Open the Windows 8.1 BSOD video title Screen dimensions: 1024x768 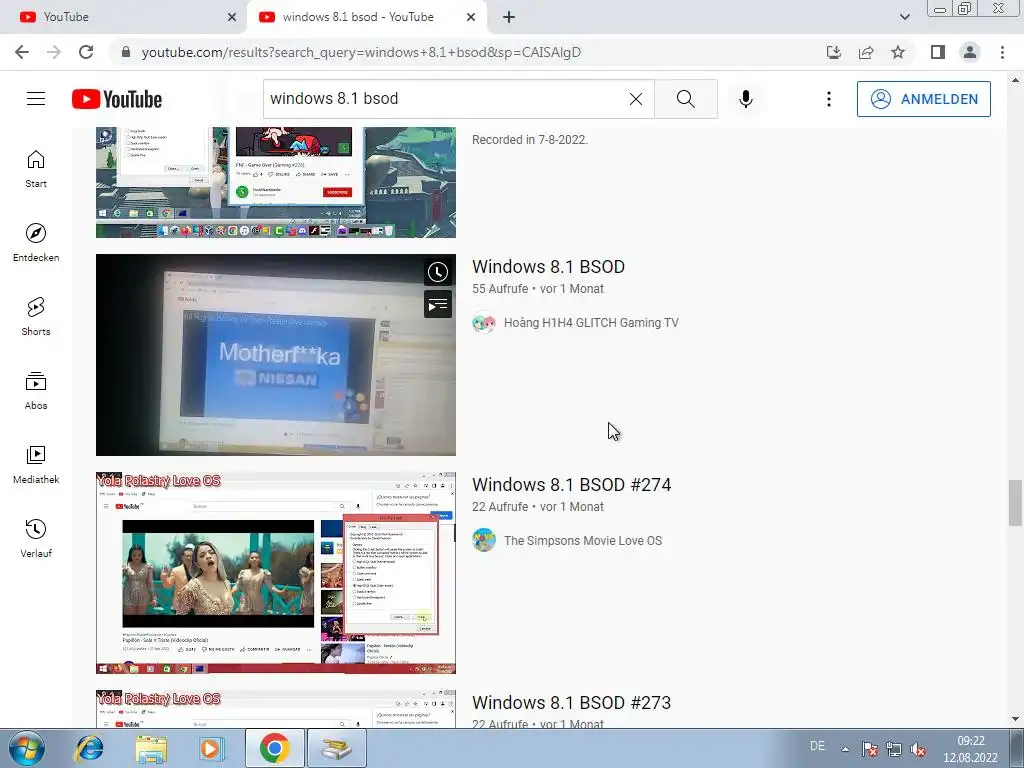point(549,266)
